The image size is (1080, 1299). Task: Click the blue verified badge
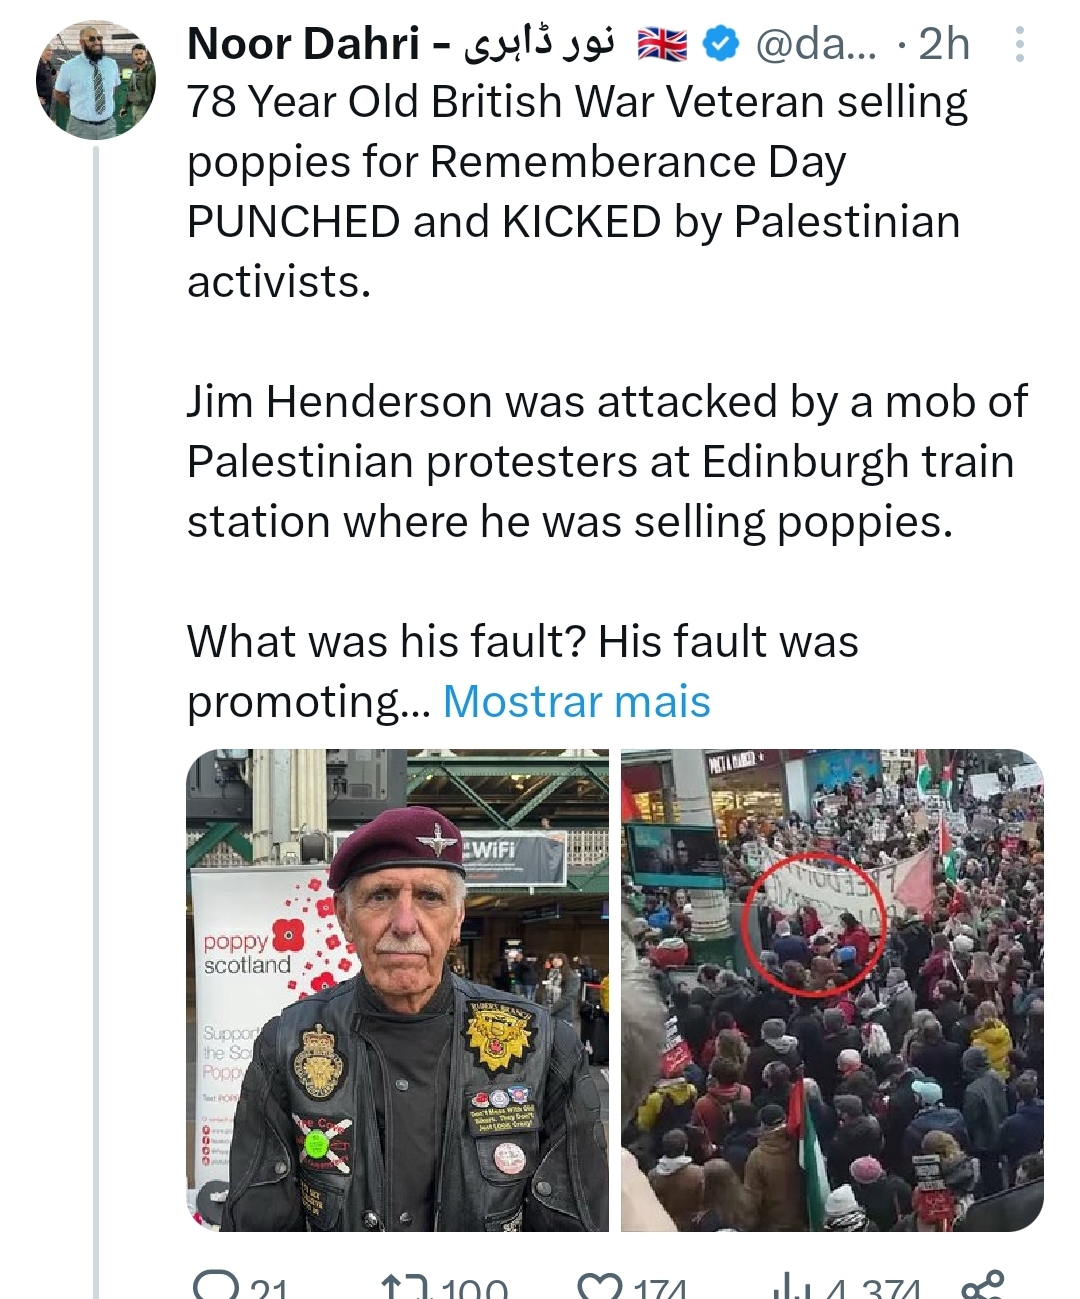tap(721, 44)
